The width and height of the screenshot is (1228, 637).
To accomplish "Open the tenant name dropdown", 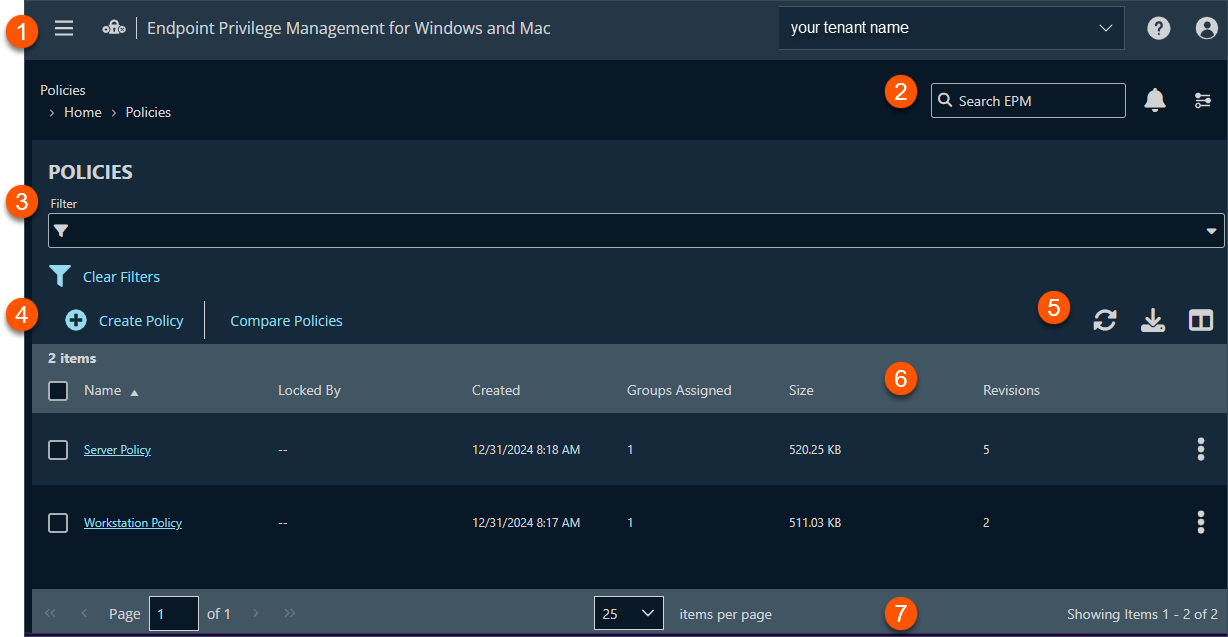I will click(x=952, y=28).
